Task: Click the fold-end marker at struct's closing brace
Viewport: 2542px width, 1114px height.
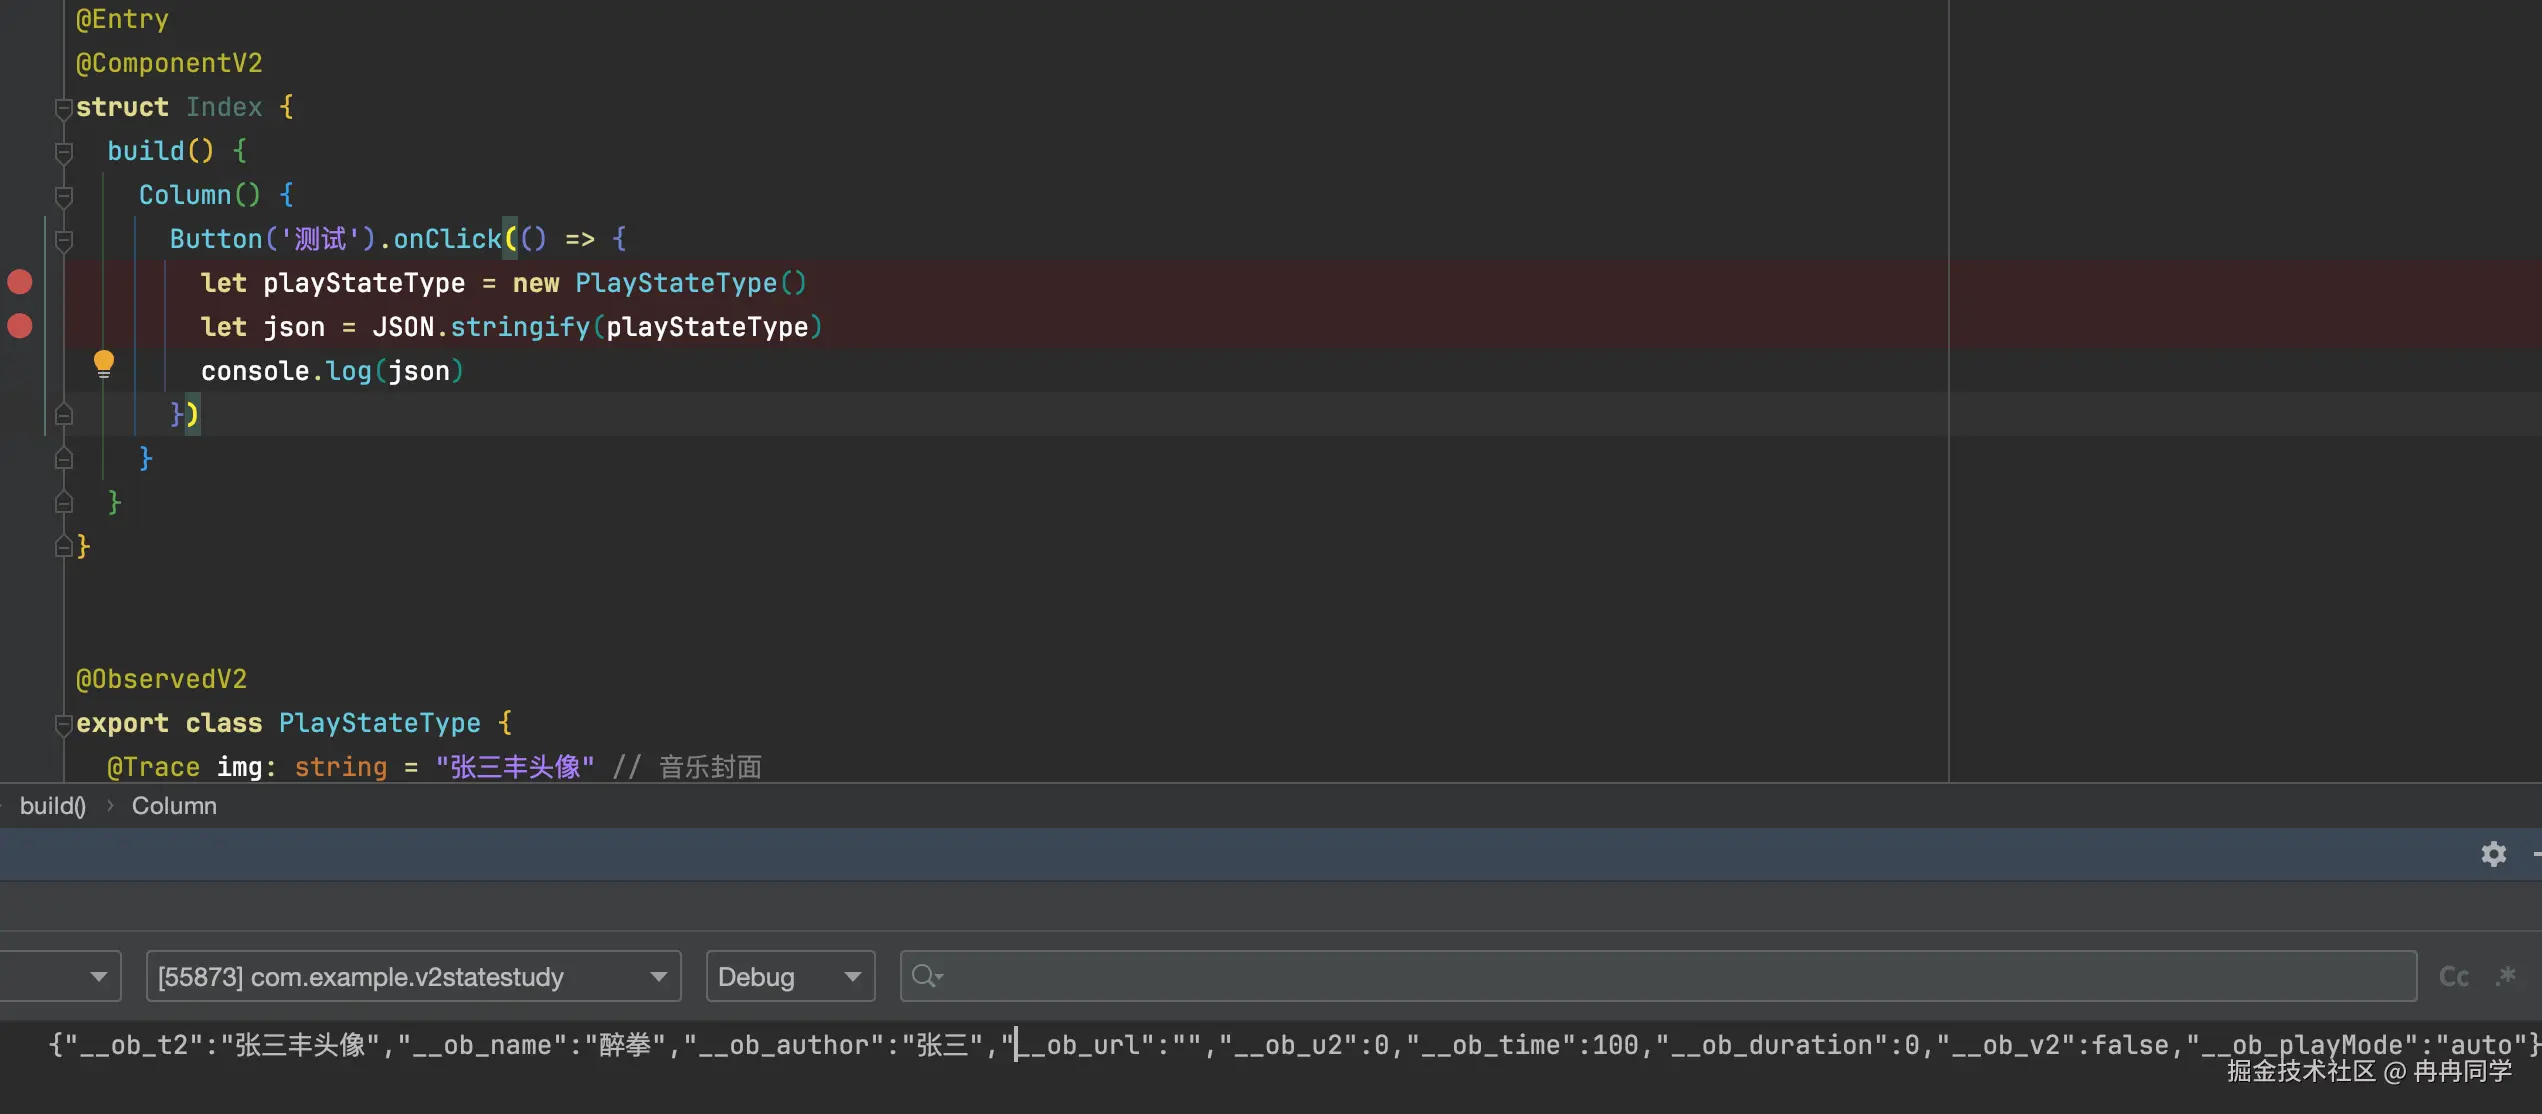Action: click(x=64, y=546)
